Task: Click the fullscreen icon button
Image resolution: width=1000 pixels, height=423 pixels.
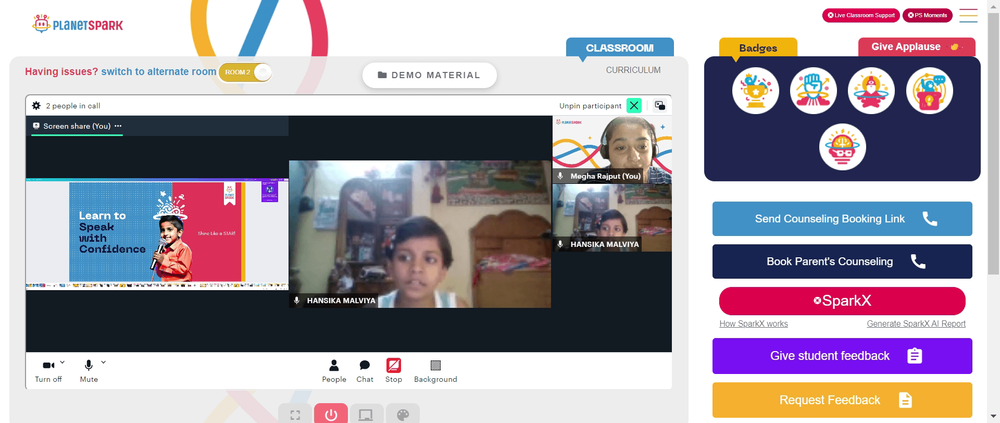Action: pyautogui.click(x=295, y=415)
